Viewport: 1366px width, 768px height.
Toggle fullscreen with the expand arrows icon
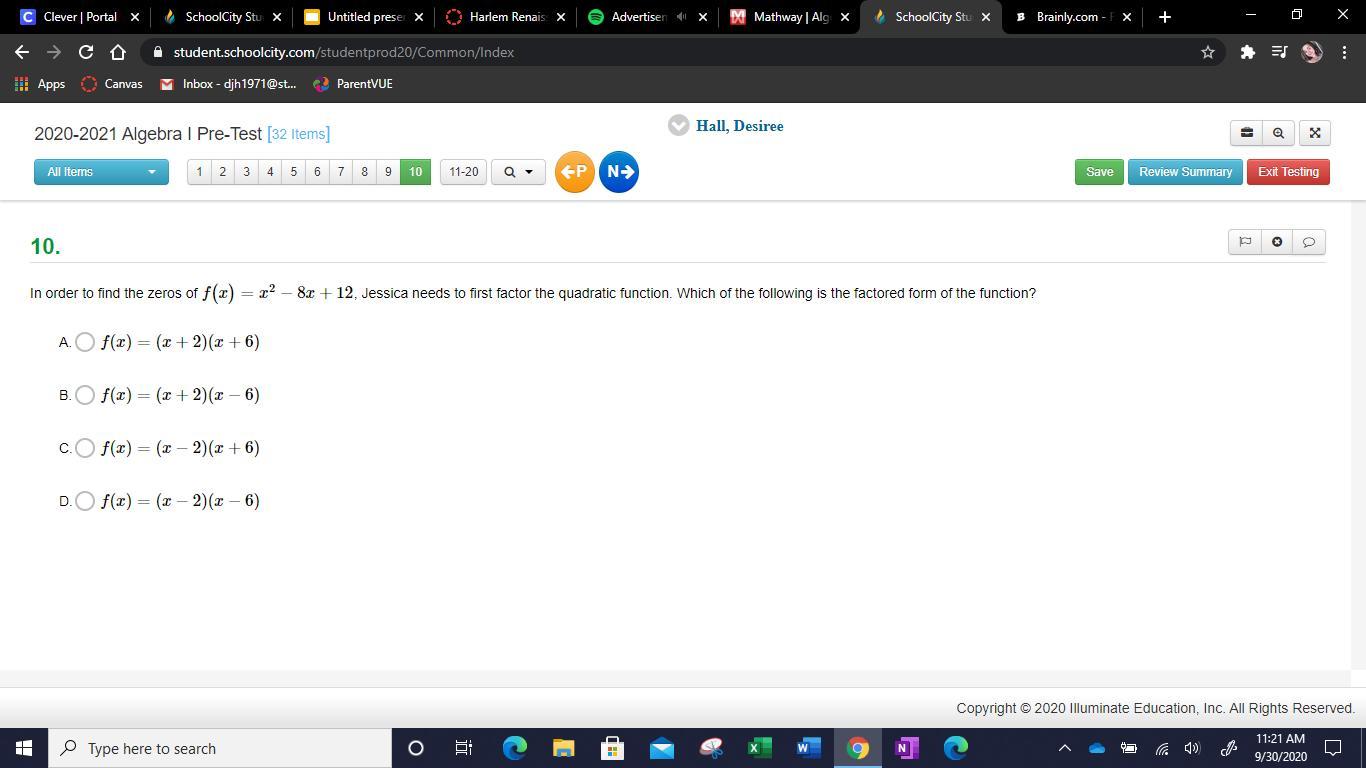click(x=1315, y=133)
